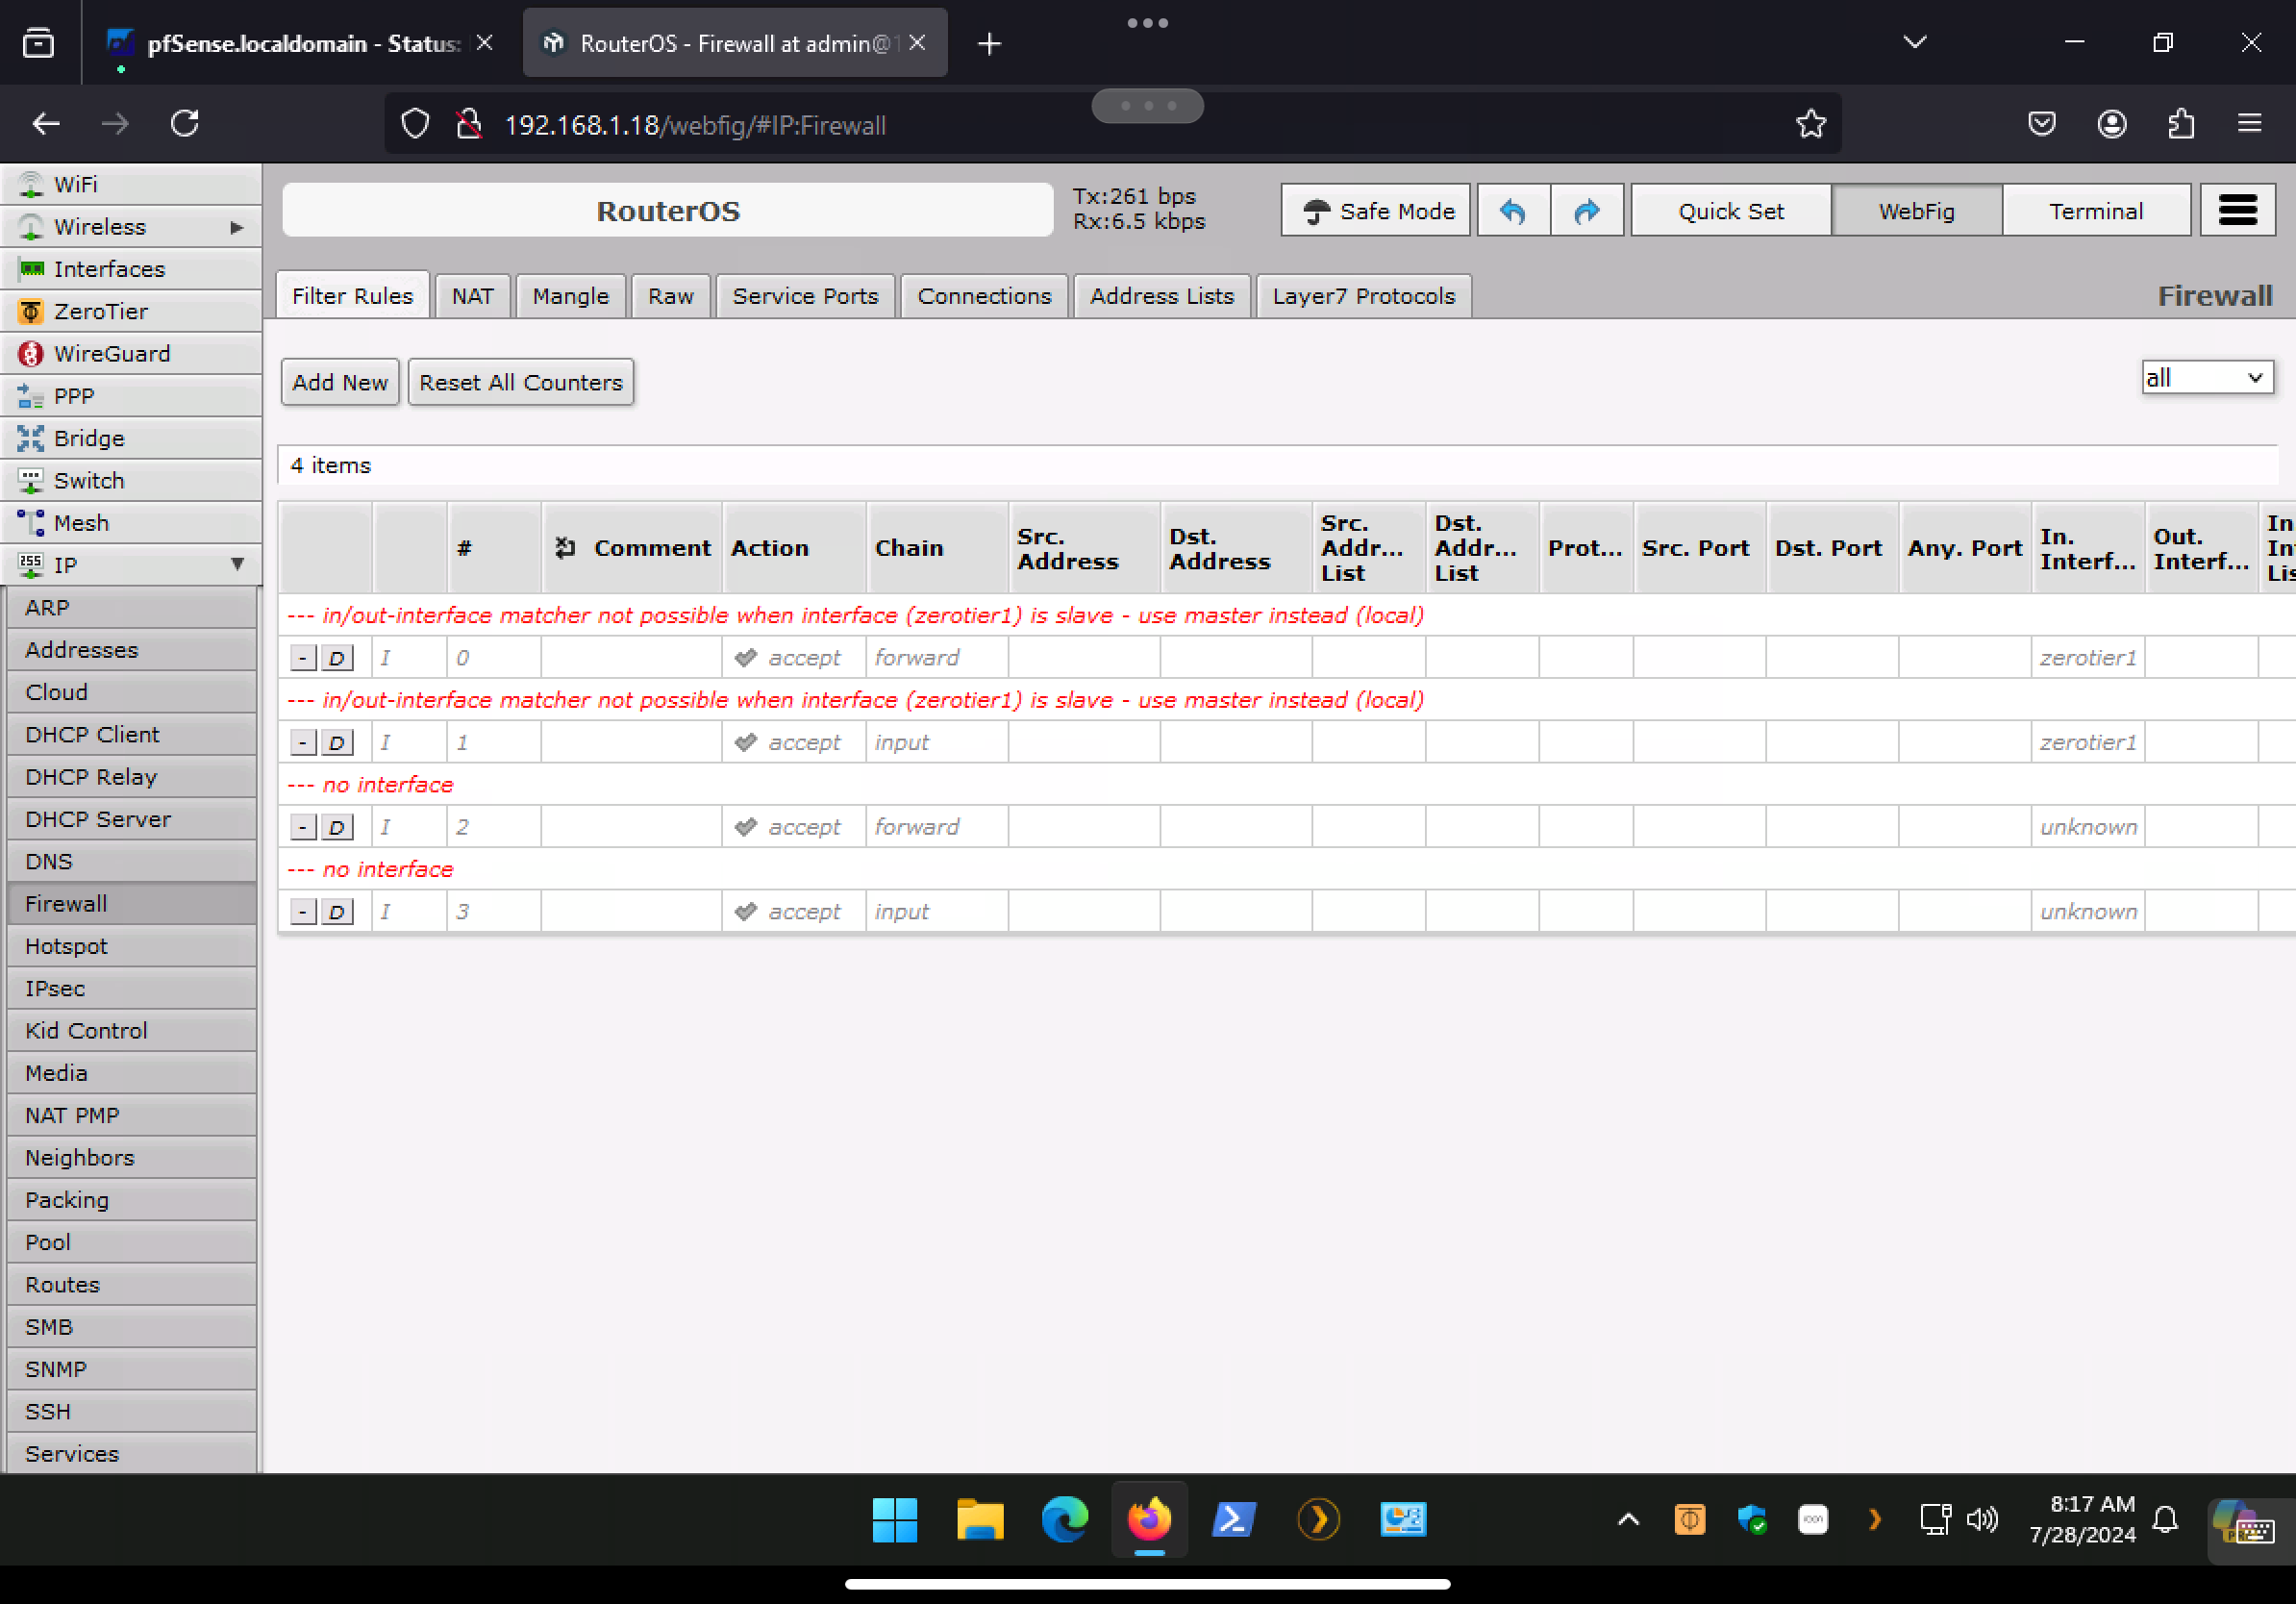Click the undo arrow icon
The height and width of the screenshot is (1604, 2296).
click(1512, 211)
